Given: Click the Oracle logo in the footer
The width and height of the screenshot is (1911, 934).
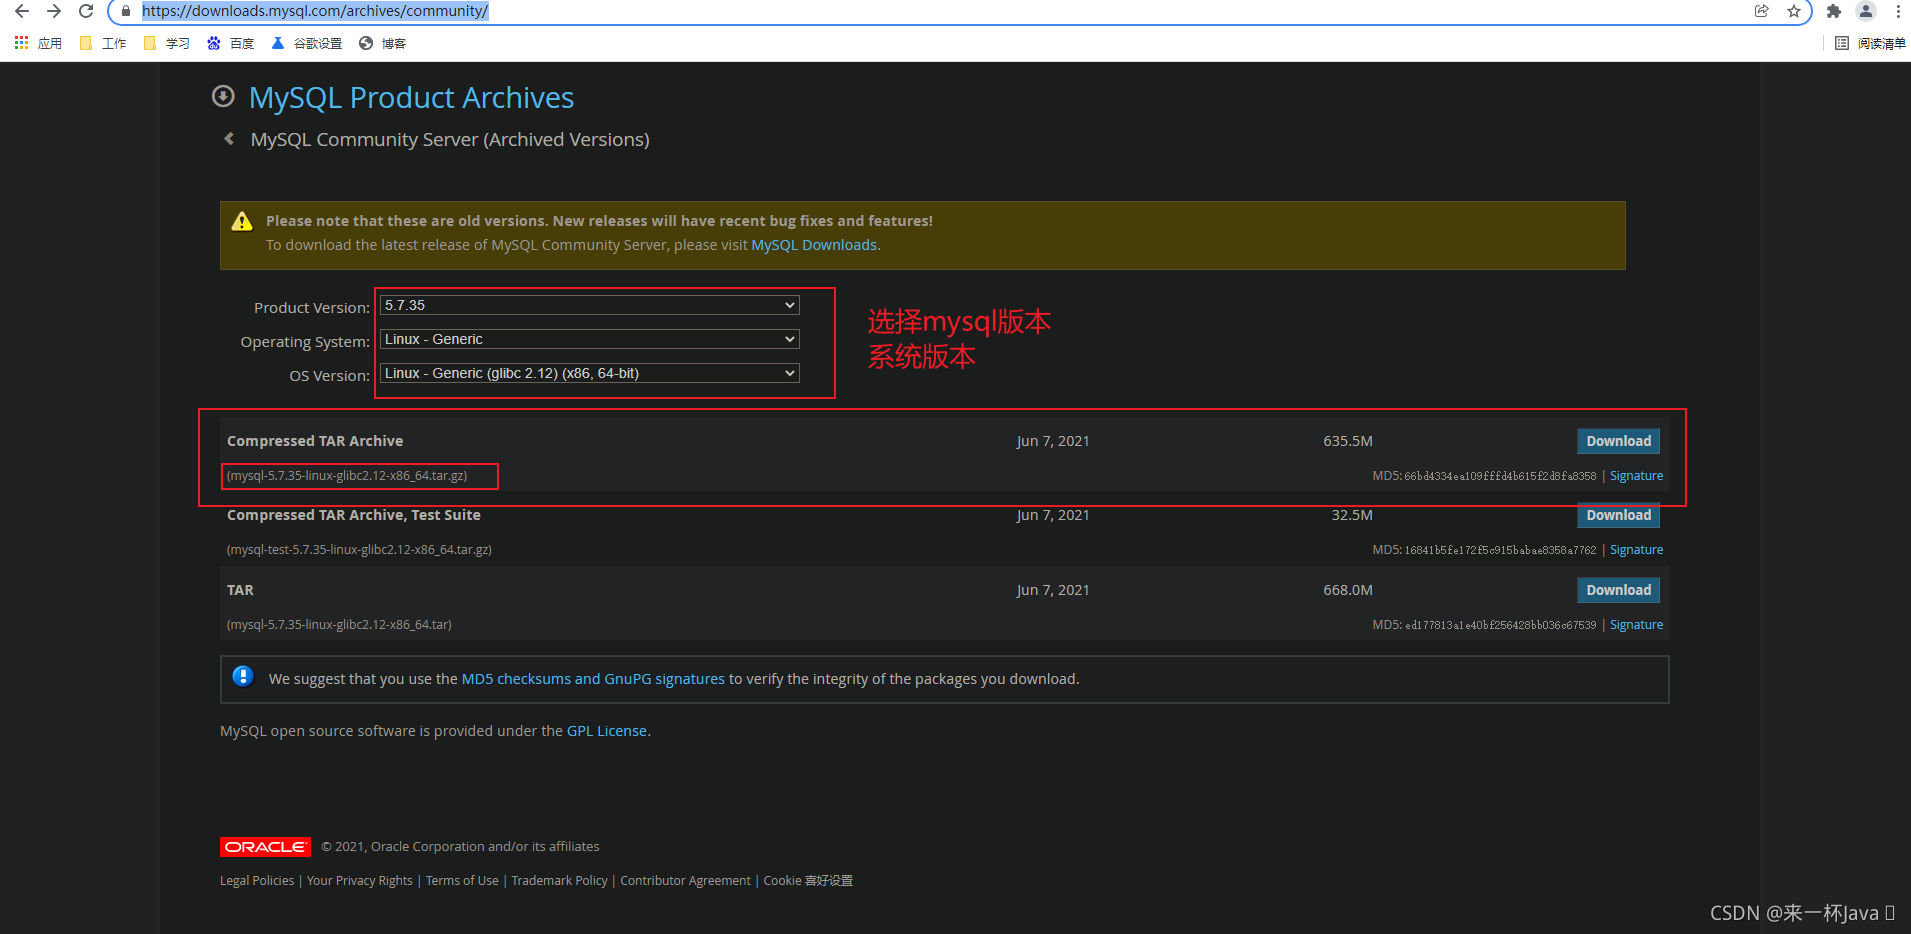Looking at the screenshot, I should (x=265, y=847).
